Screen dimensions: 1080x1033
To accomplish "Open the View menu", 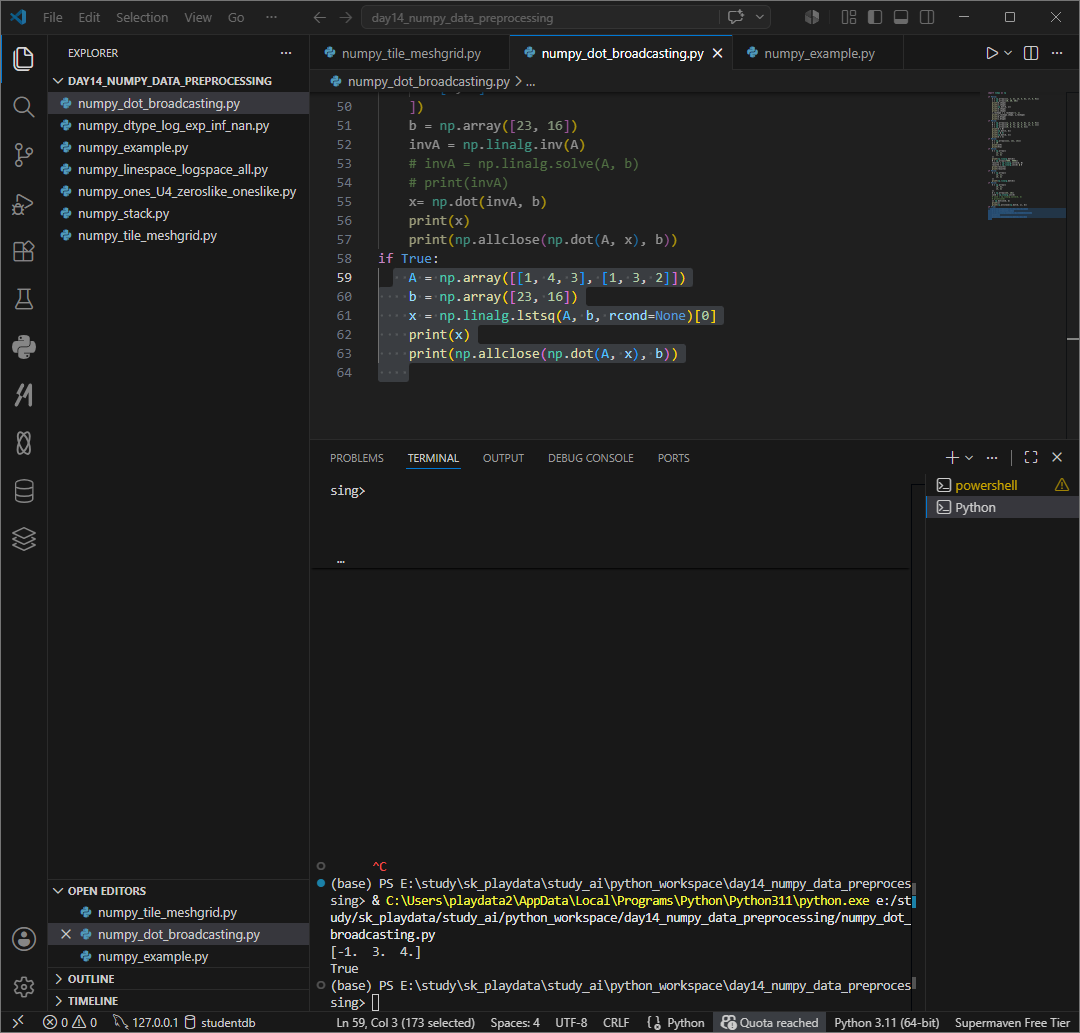I will (x=198, y=18).
